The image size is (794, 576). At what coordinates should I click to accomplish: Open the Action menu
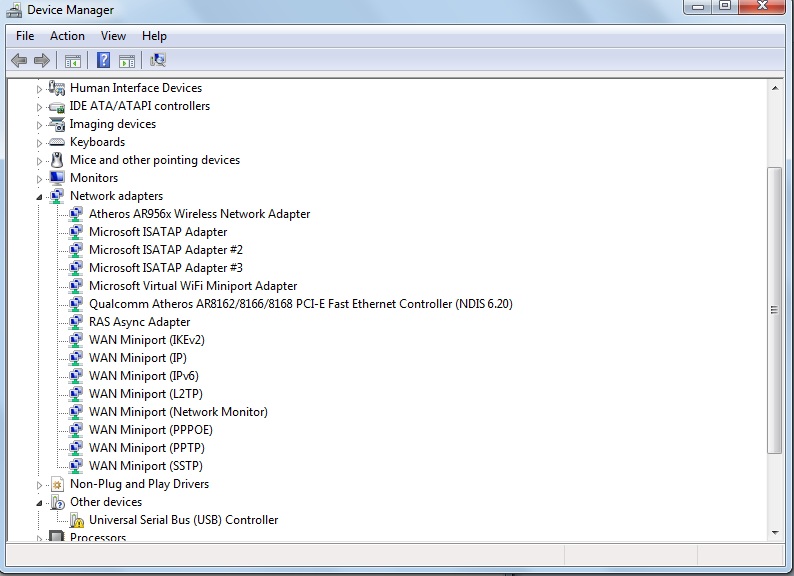[x=67, y=36]
